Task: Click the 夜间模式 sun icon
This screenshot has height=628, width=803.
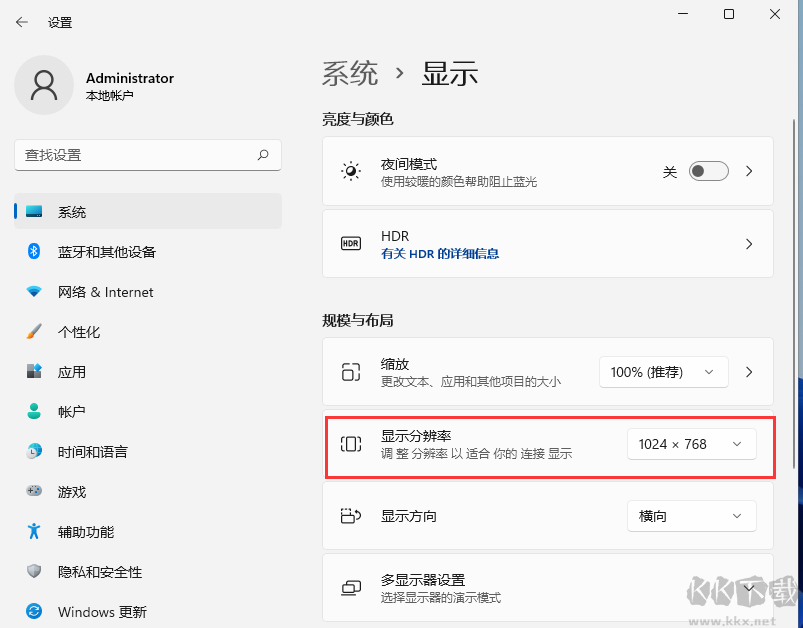Action: point(351,171)
